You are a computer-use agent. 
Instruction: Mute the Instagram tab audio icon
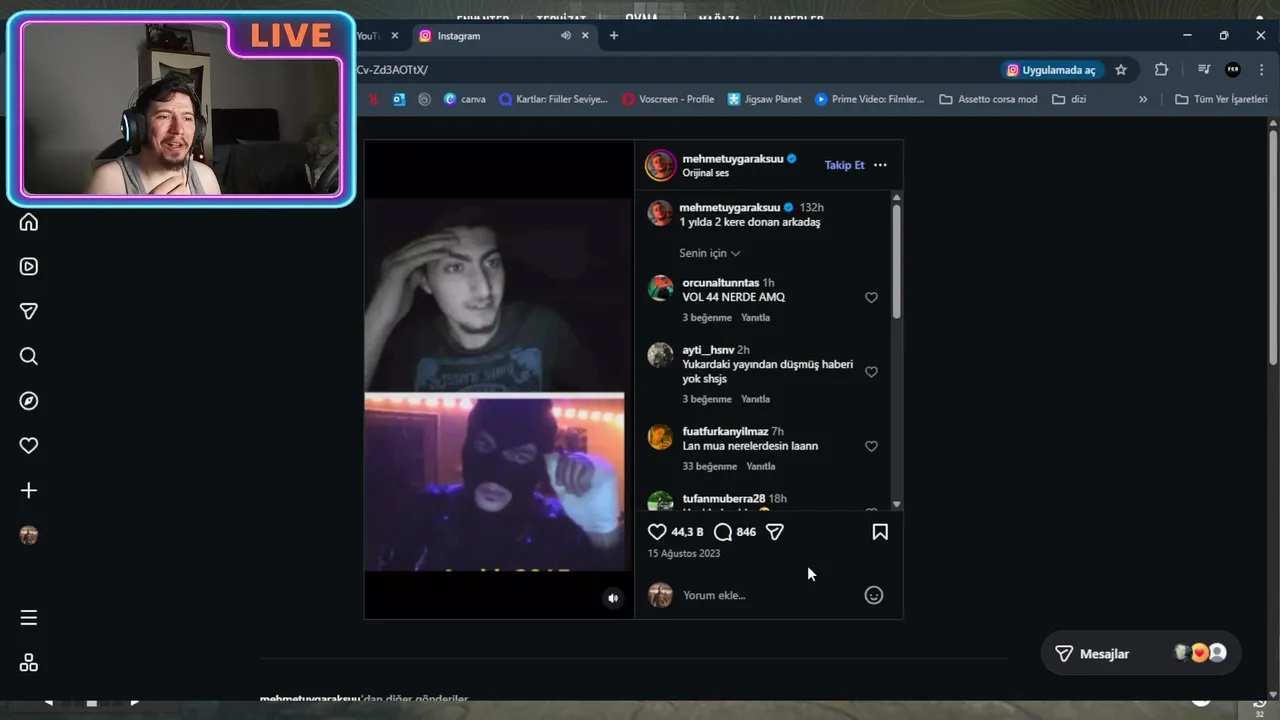pos(565,36)
